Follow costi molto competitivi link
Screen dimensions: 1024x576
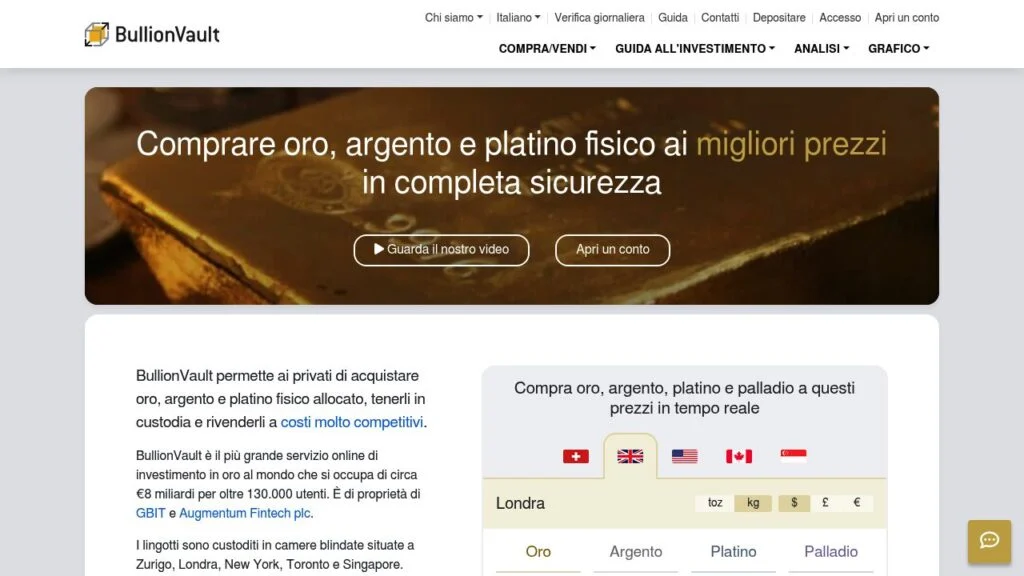click(x=351, y=422)
